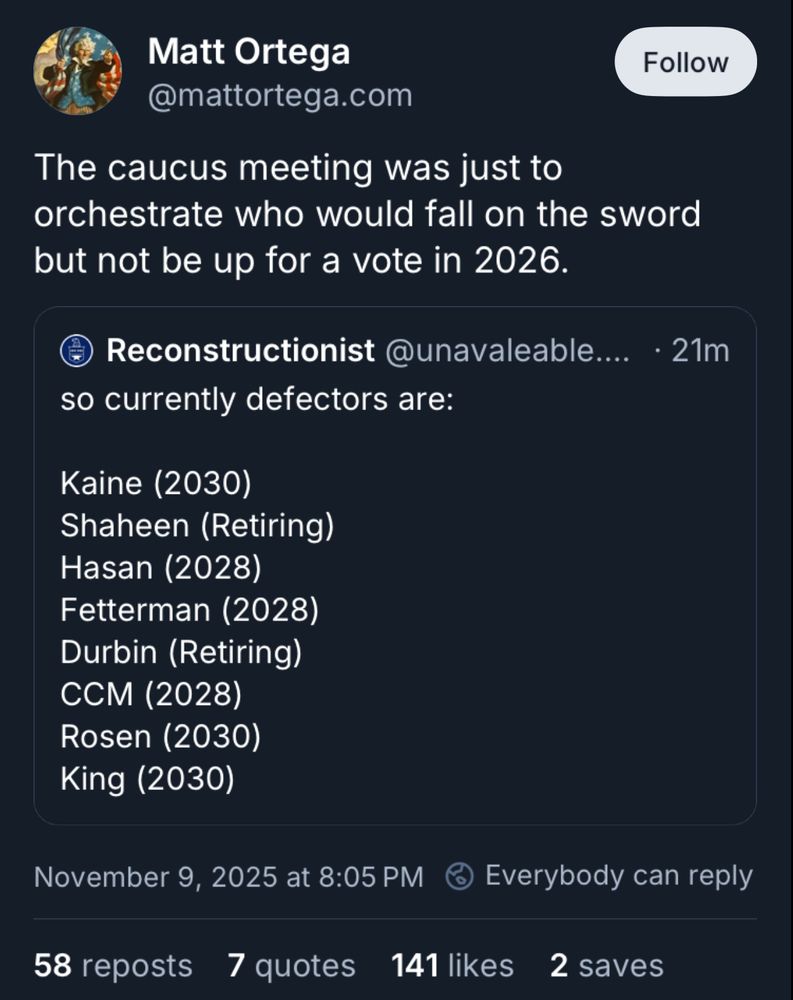793x1000 pixels.
Task: Open the 58 reposts list
Action: 112,966
